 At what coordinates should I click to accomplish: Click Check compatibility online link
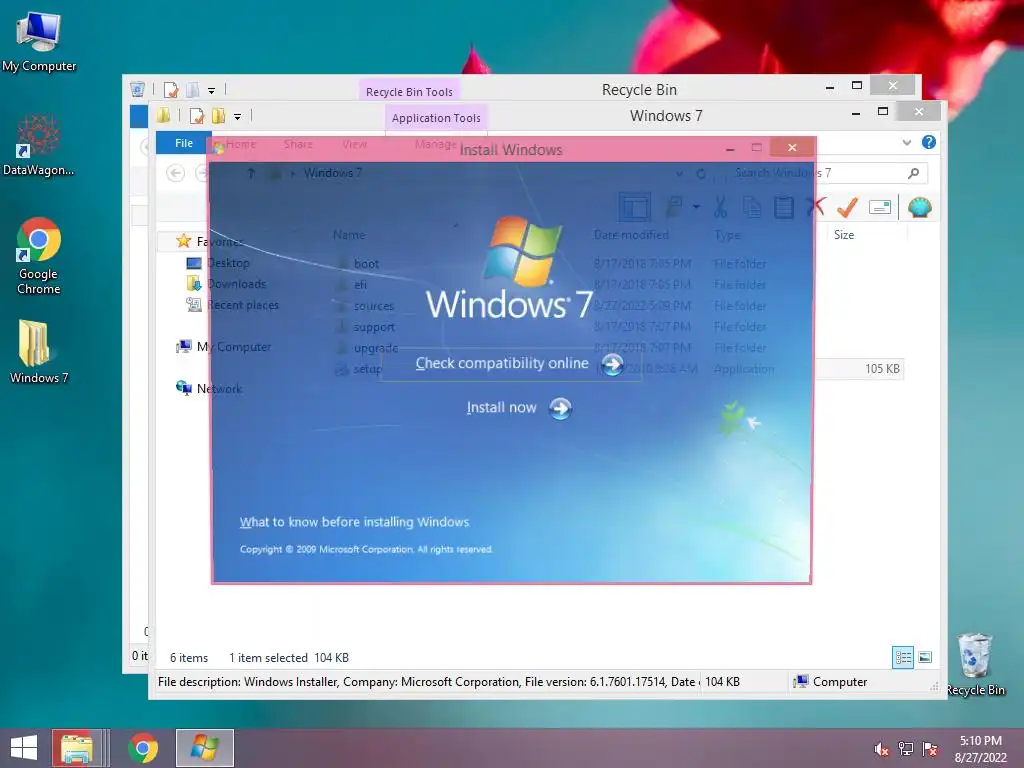(502, 364)
